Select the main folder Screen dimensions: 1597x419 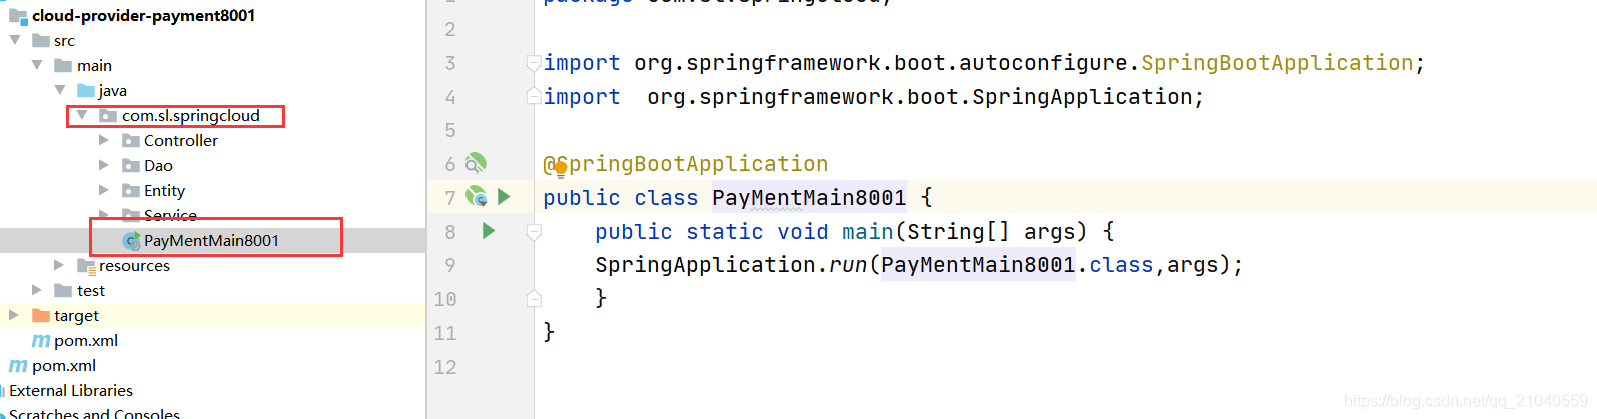94,65
